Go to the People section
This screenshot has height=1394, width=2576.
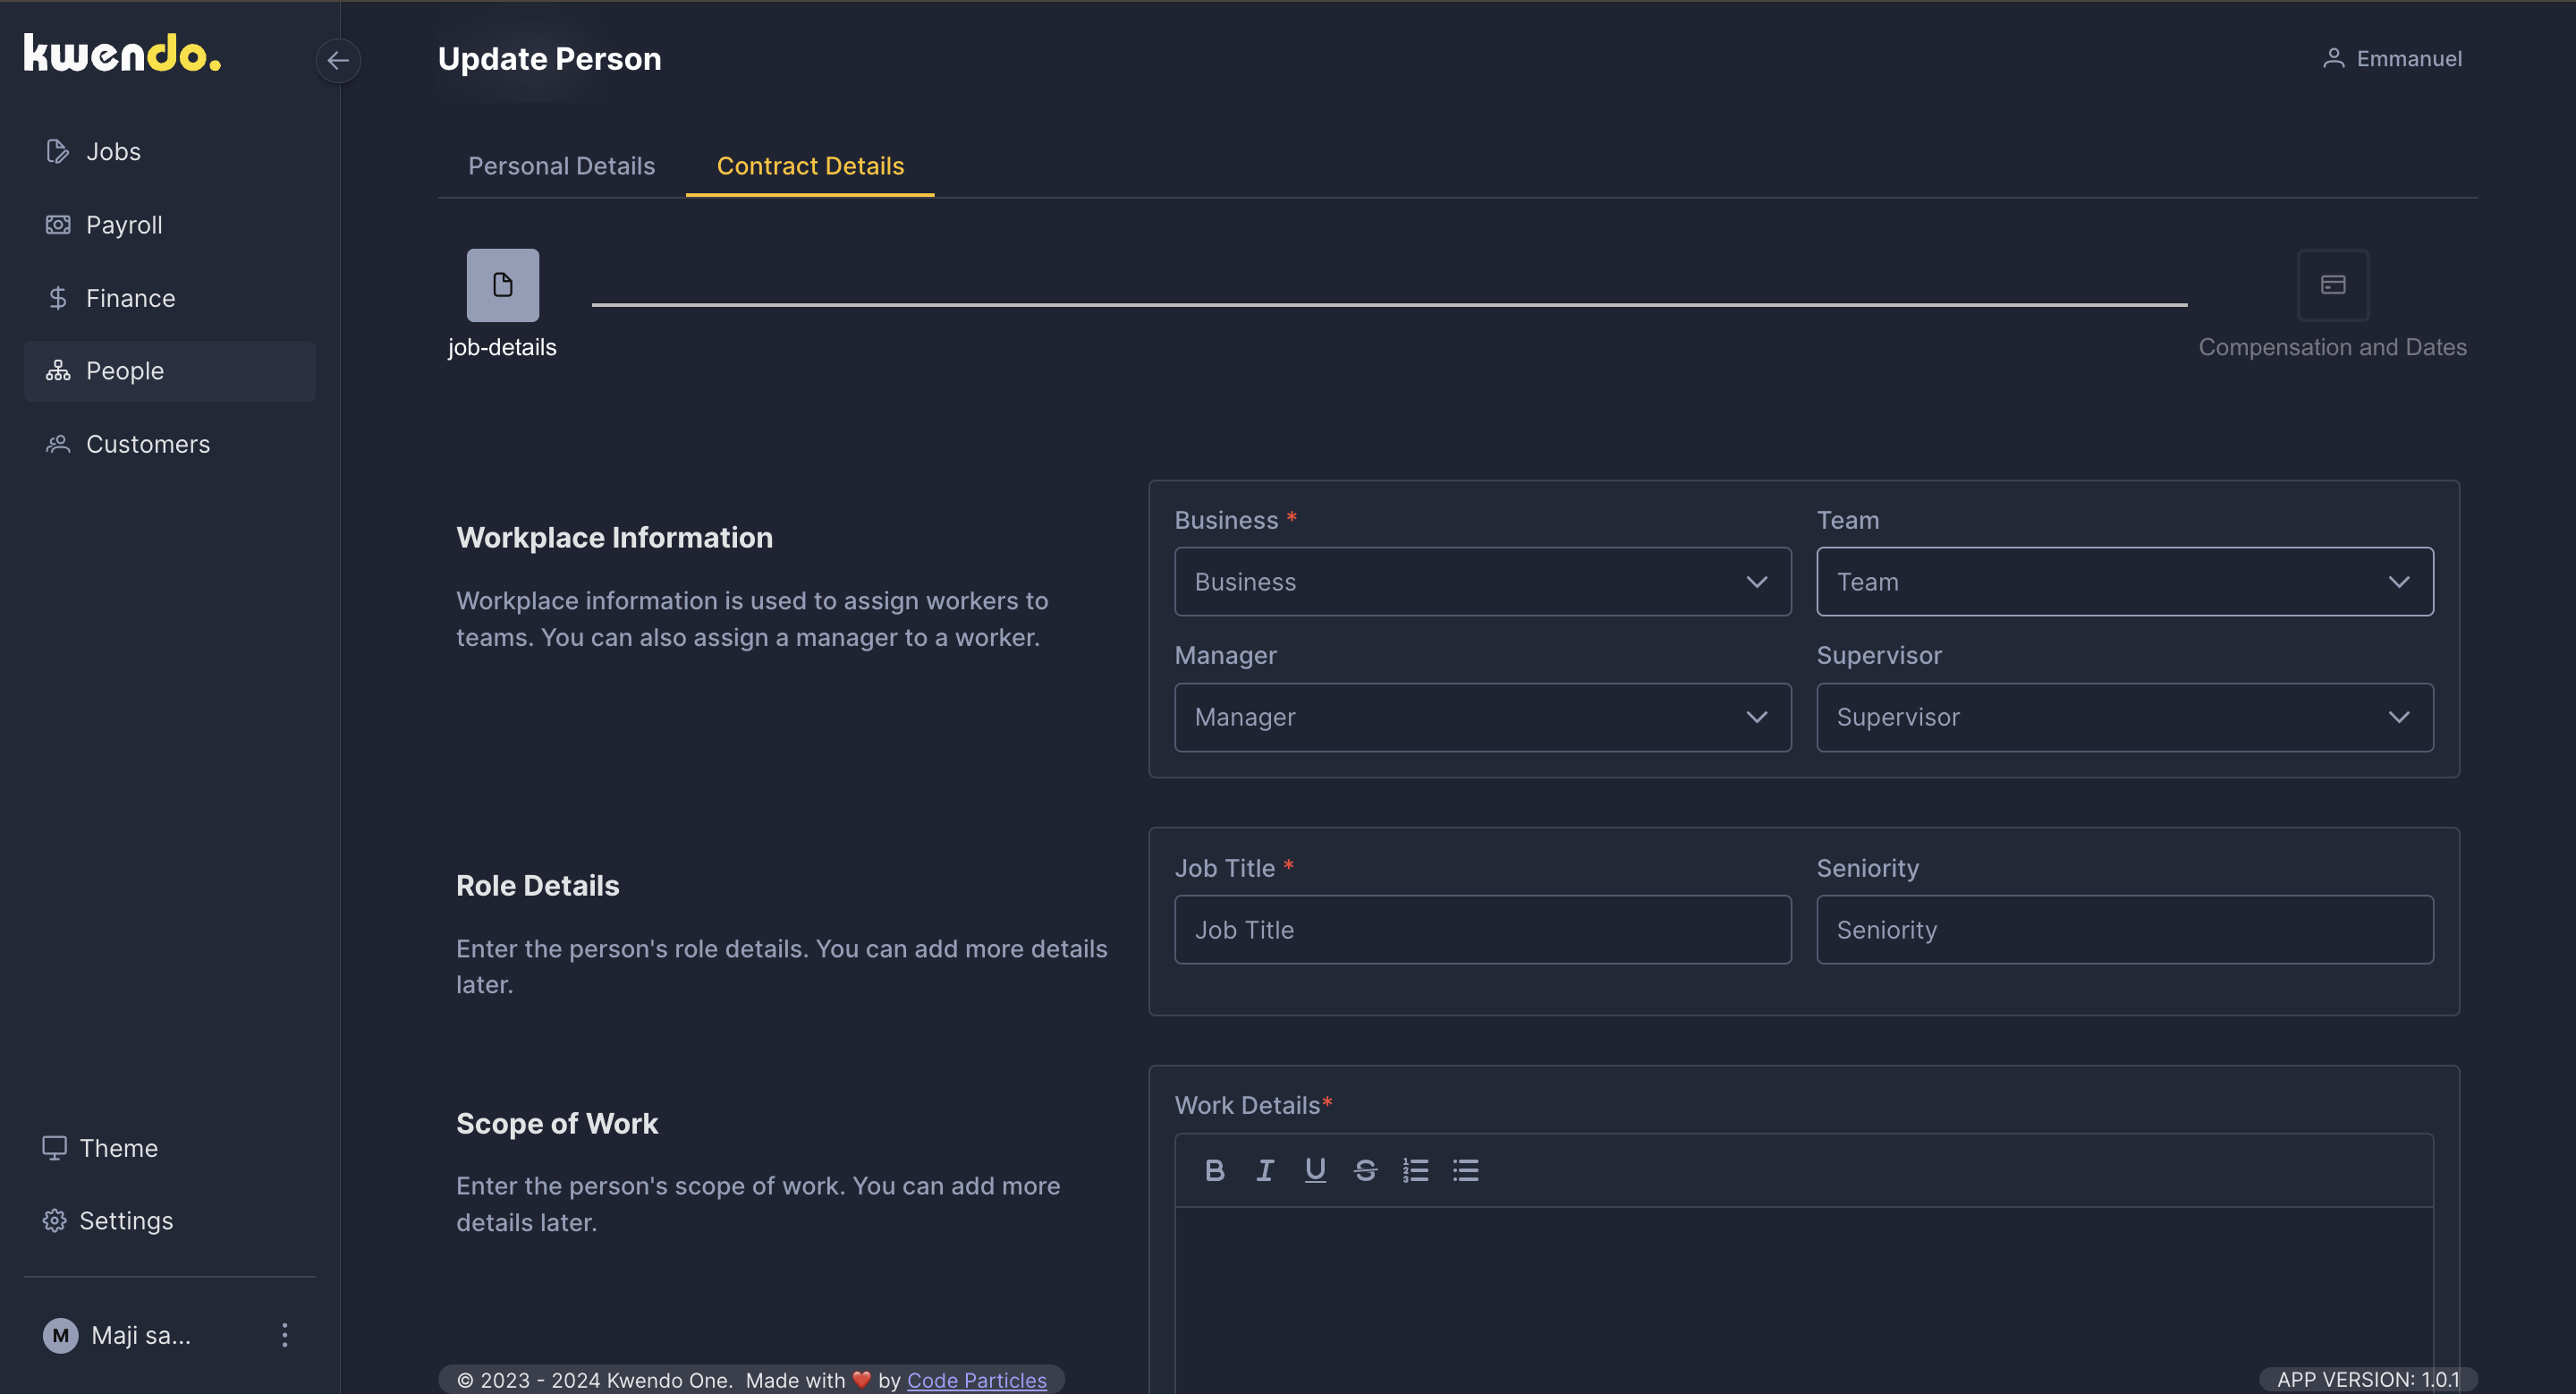coord(169,371)
